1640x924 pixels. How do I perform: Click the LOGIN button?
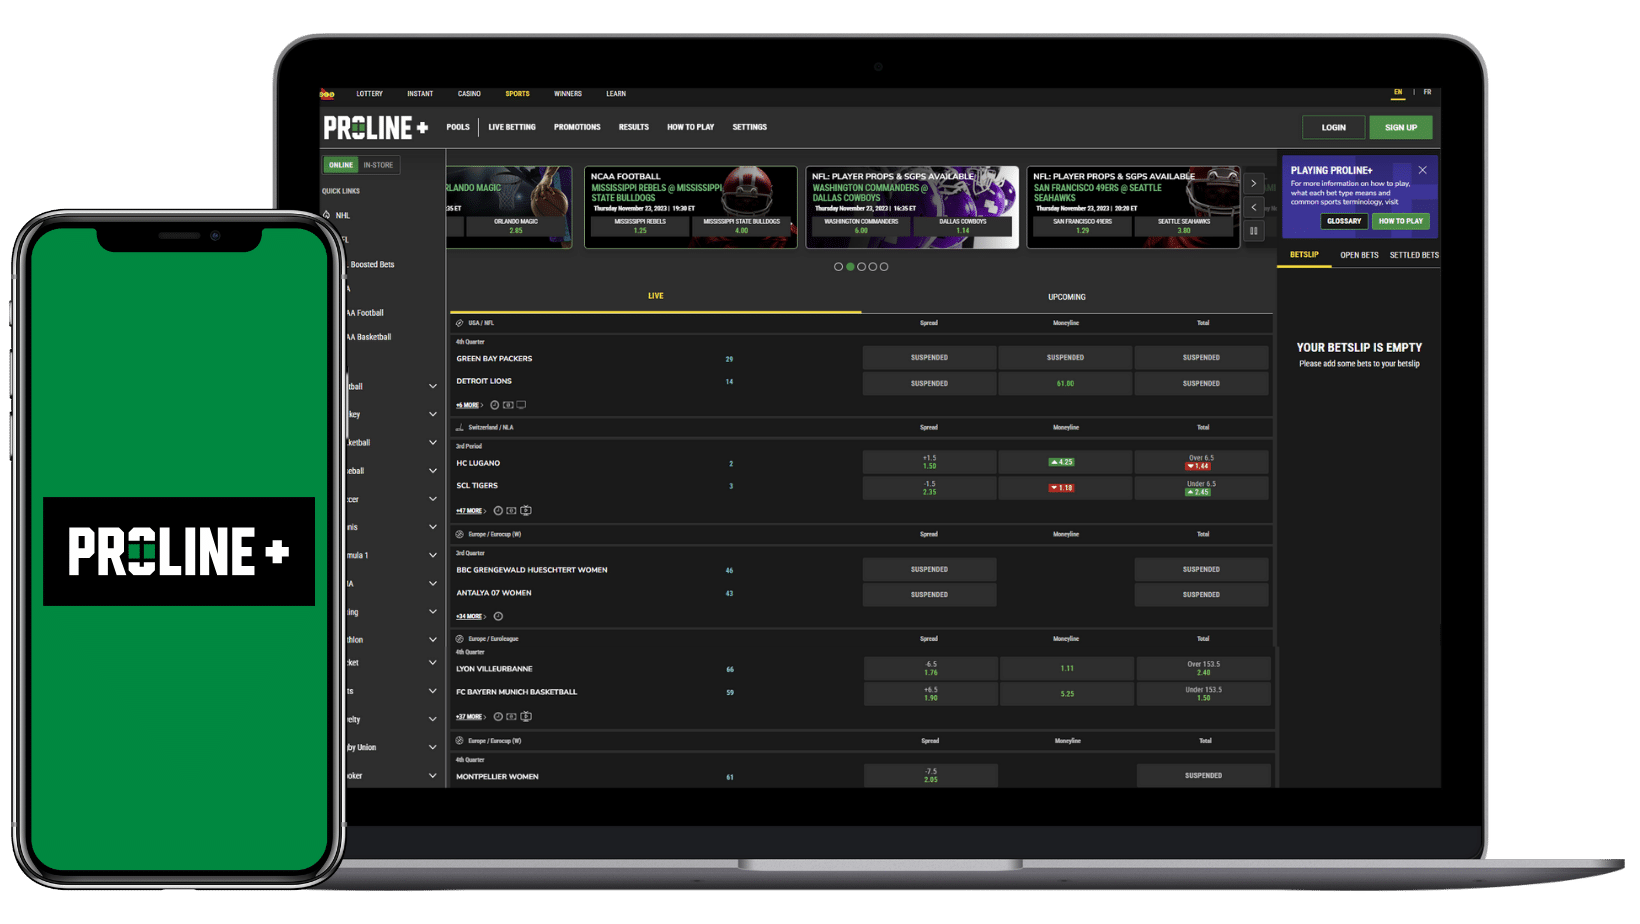pos(1334,127)
